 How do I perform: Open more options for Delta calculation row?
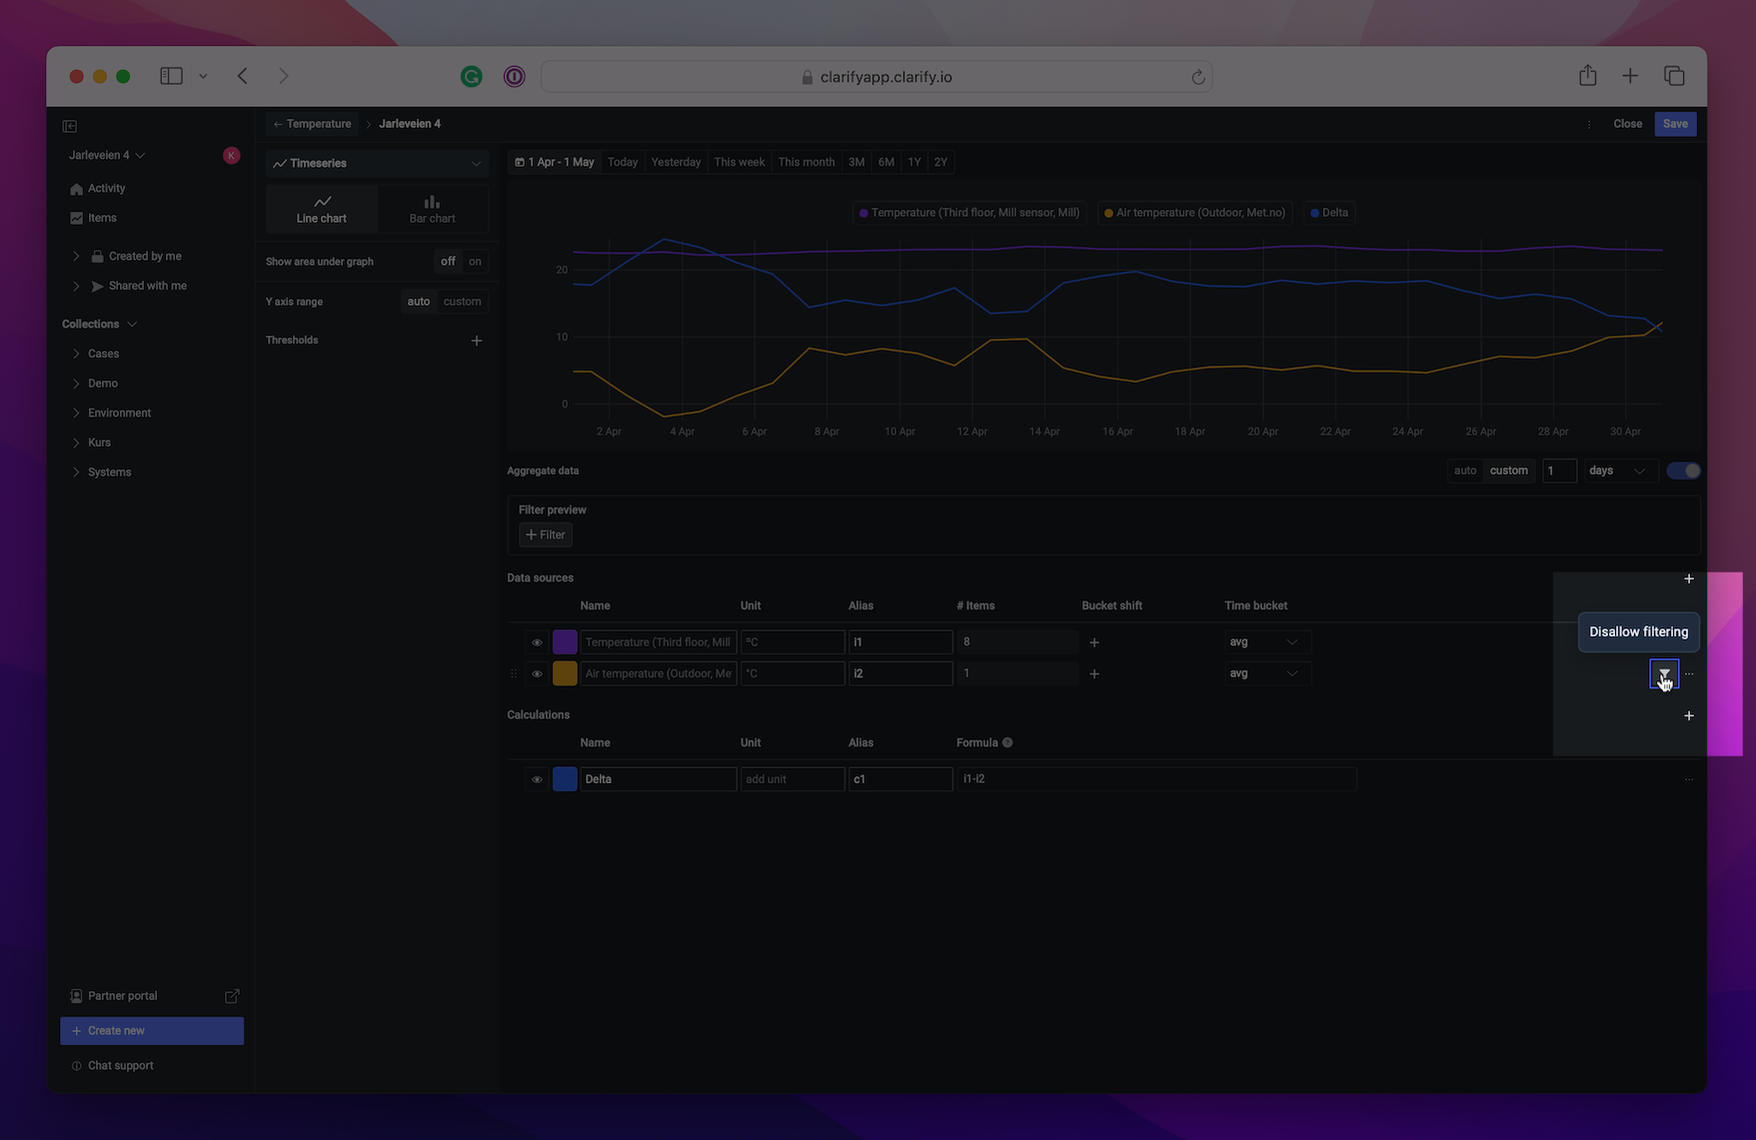tap(1689, 779)
